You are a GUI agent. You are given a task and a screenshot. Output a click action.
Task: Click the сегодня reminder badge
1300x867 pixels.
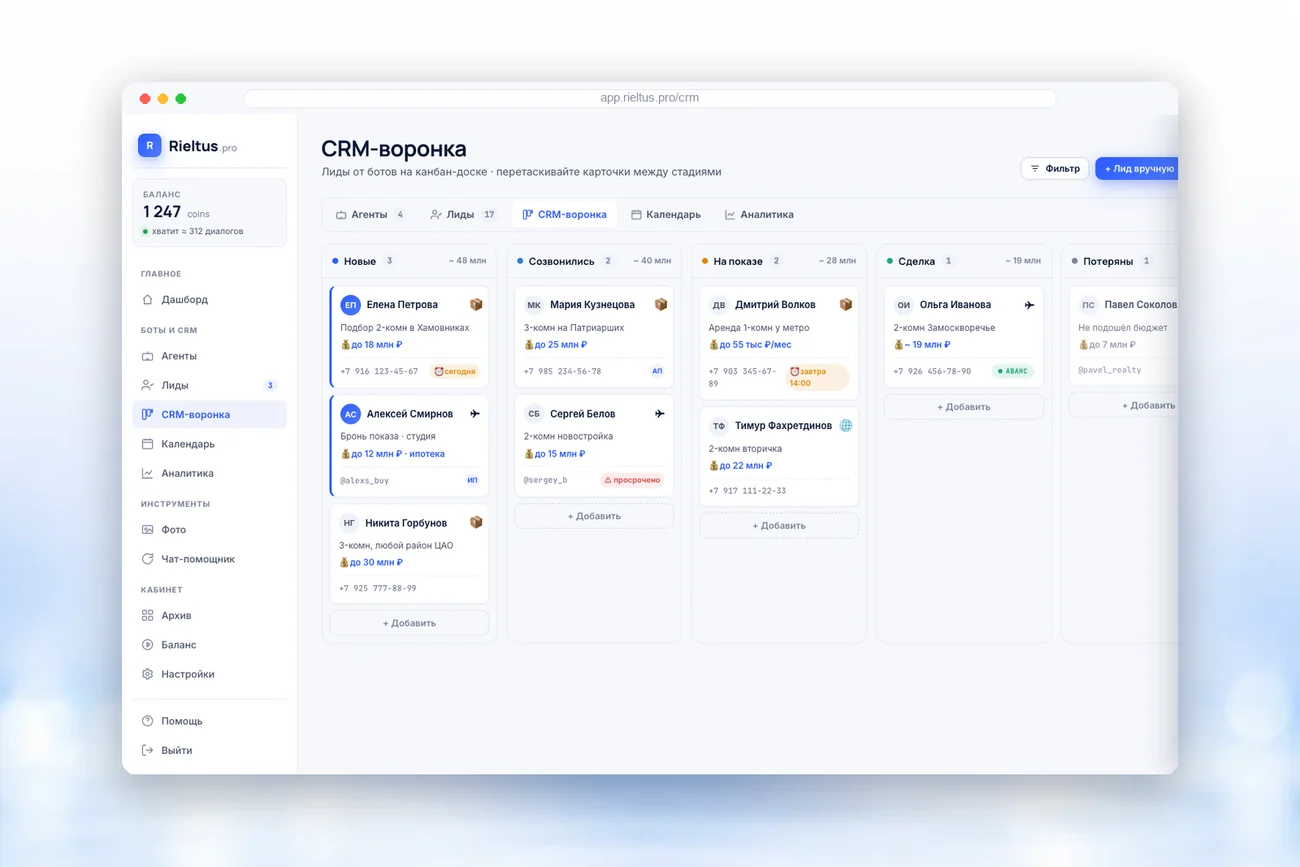point(455,371)
